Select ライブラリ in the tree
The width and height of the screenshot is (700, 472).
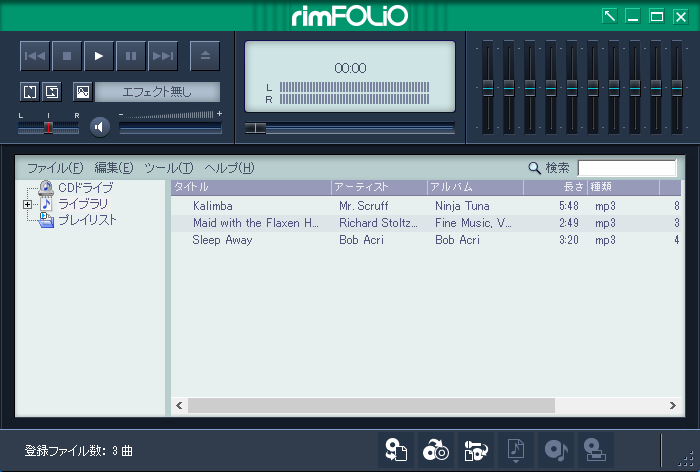[x=83, y=204]
